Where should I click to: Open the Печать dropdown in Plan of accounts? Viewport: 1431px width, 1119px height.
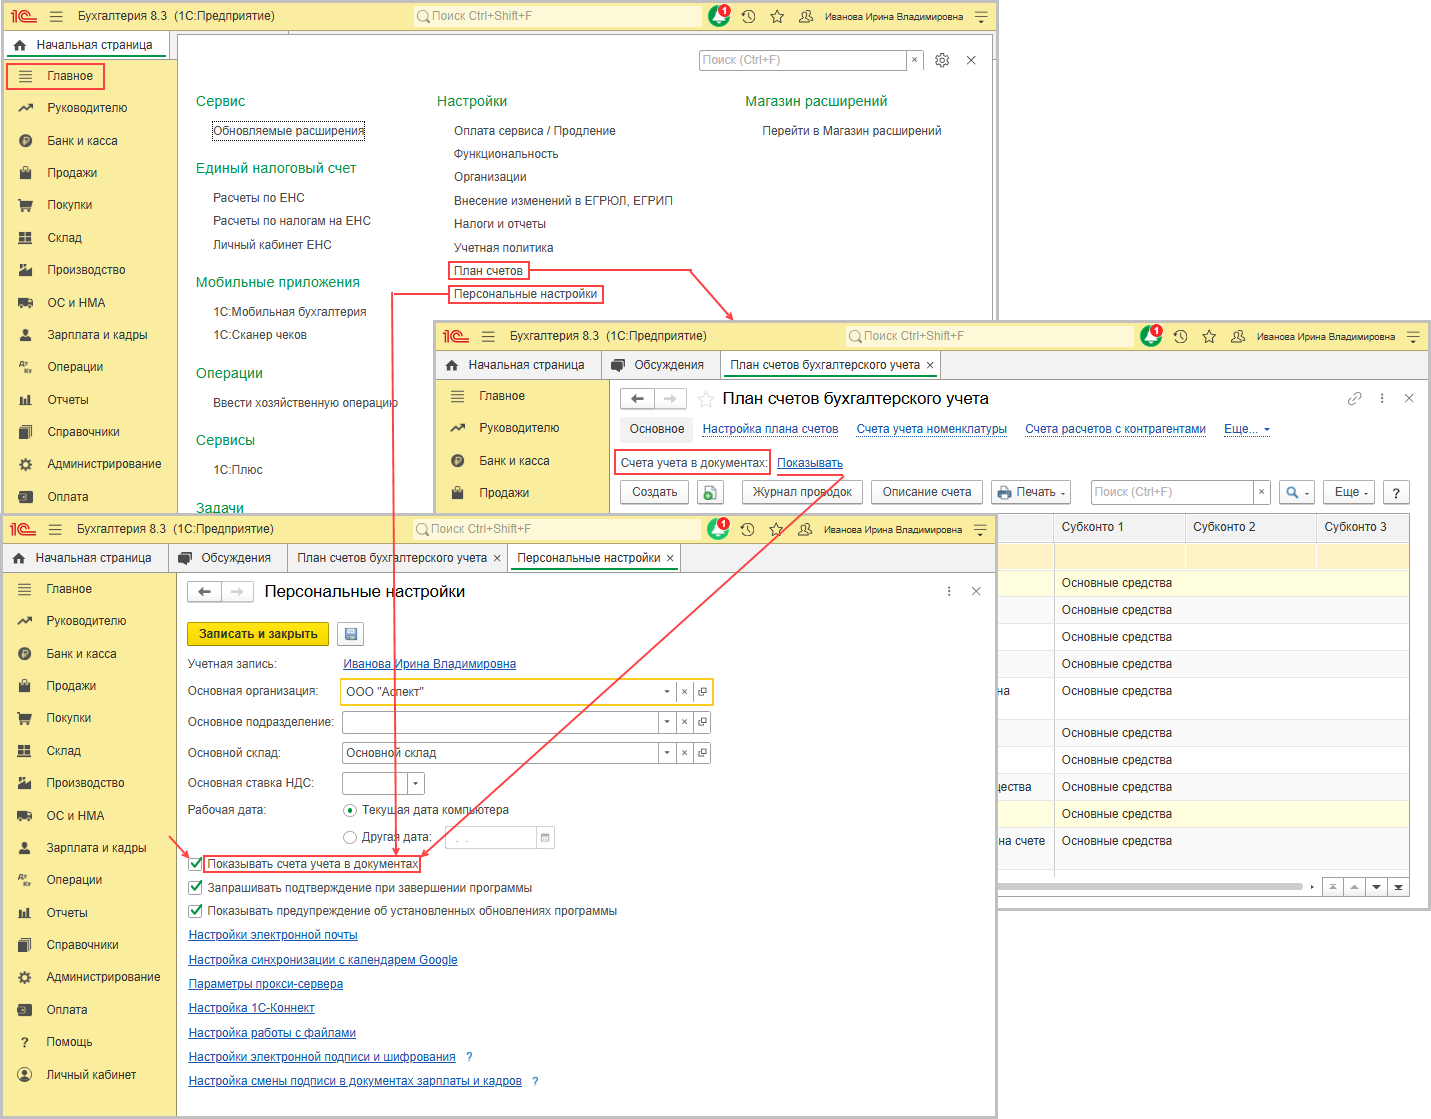point(1031,492)
